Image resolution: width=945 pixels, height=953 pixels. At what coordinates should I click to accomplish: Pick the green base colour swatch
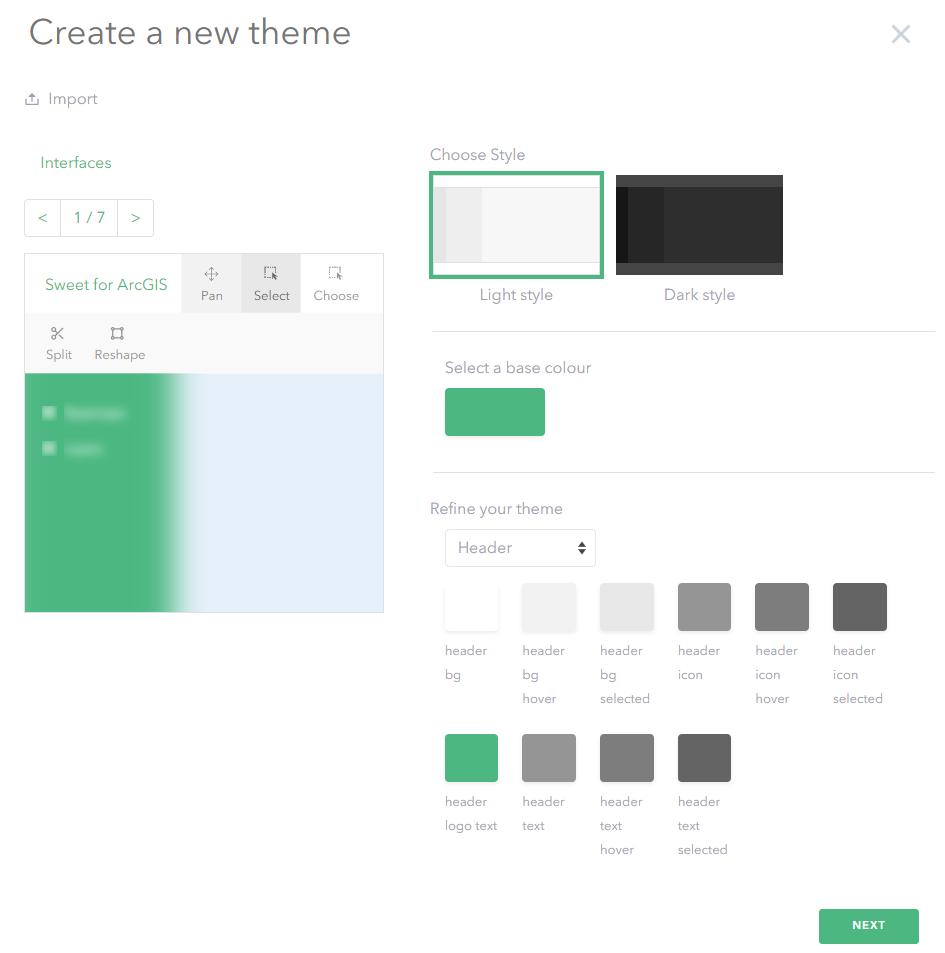pyautogui.click(x=495, y=412)
